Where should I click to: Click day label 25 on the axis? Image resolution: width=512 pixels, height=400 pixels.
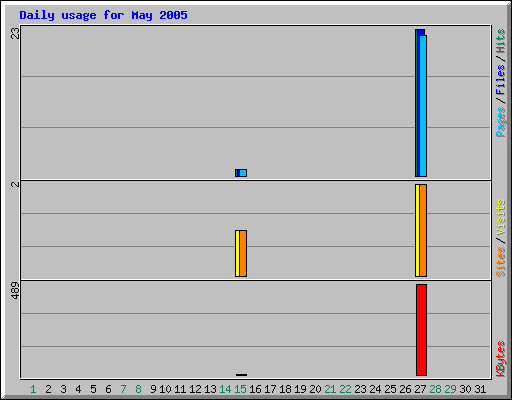[390, 389]
